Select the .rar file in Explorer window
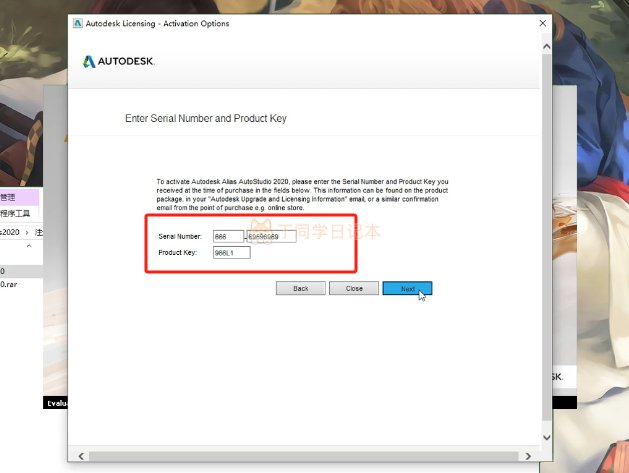This screenshot has height=473, width=629. coord(9,284)
